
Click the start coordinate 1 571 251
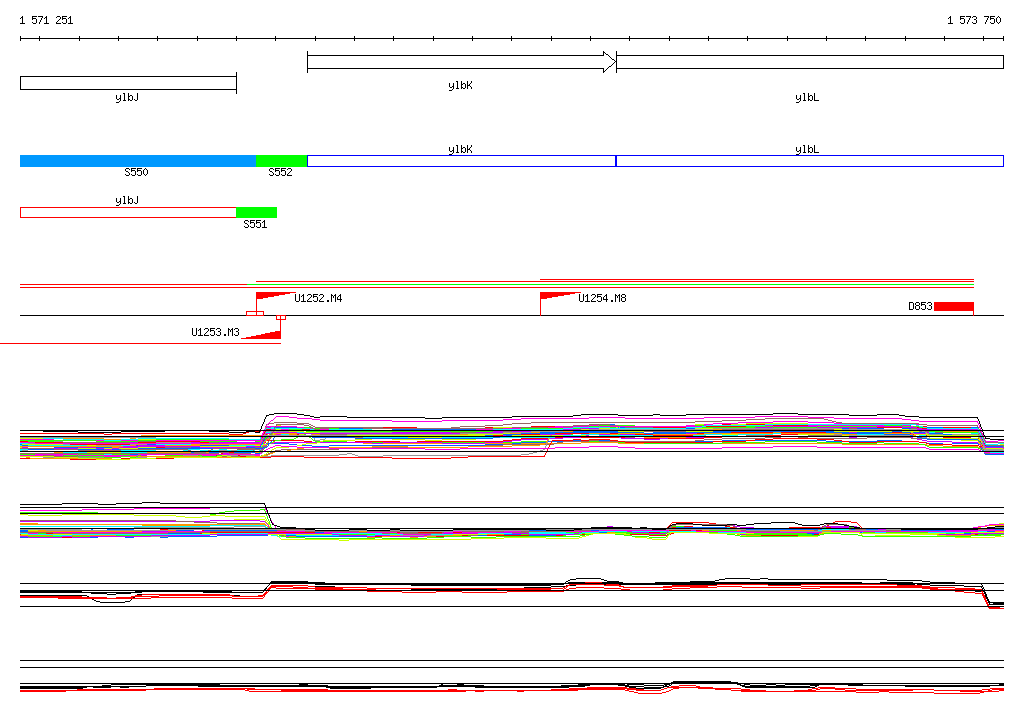[x=46, y=20]
